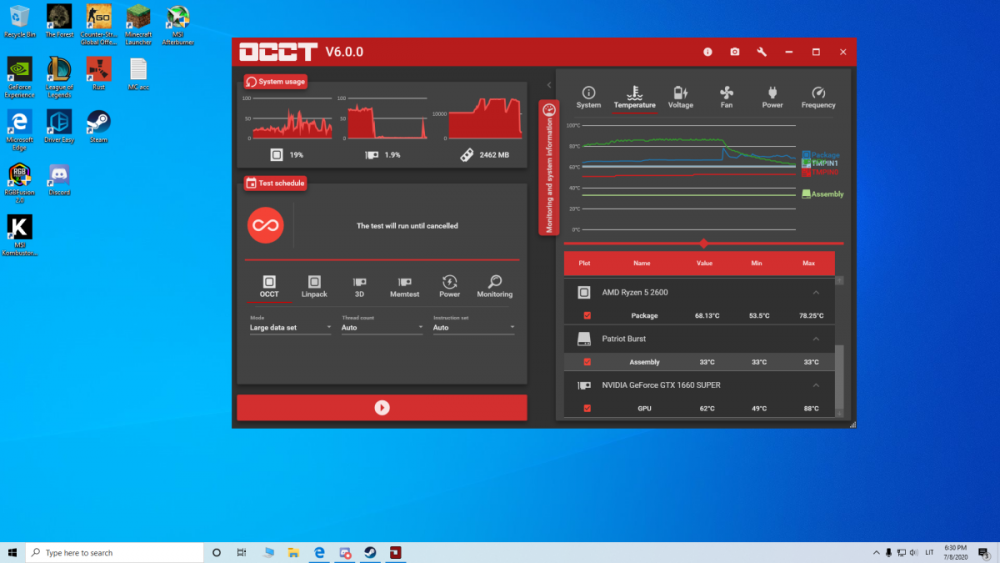Viewport: 1000px width, 563px height.
Task: Click the Monitoring and system information side tab
Action: click(548, 168)
